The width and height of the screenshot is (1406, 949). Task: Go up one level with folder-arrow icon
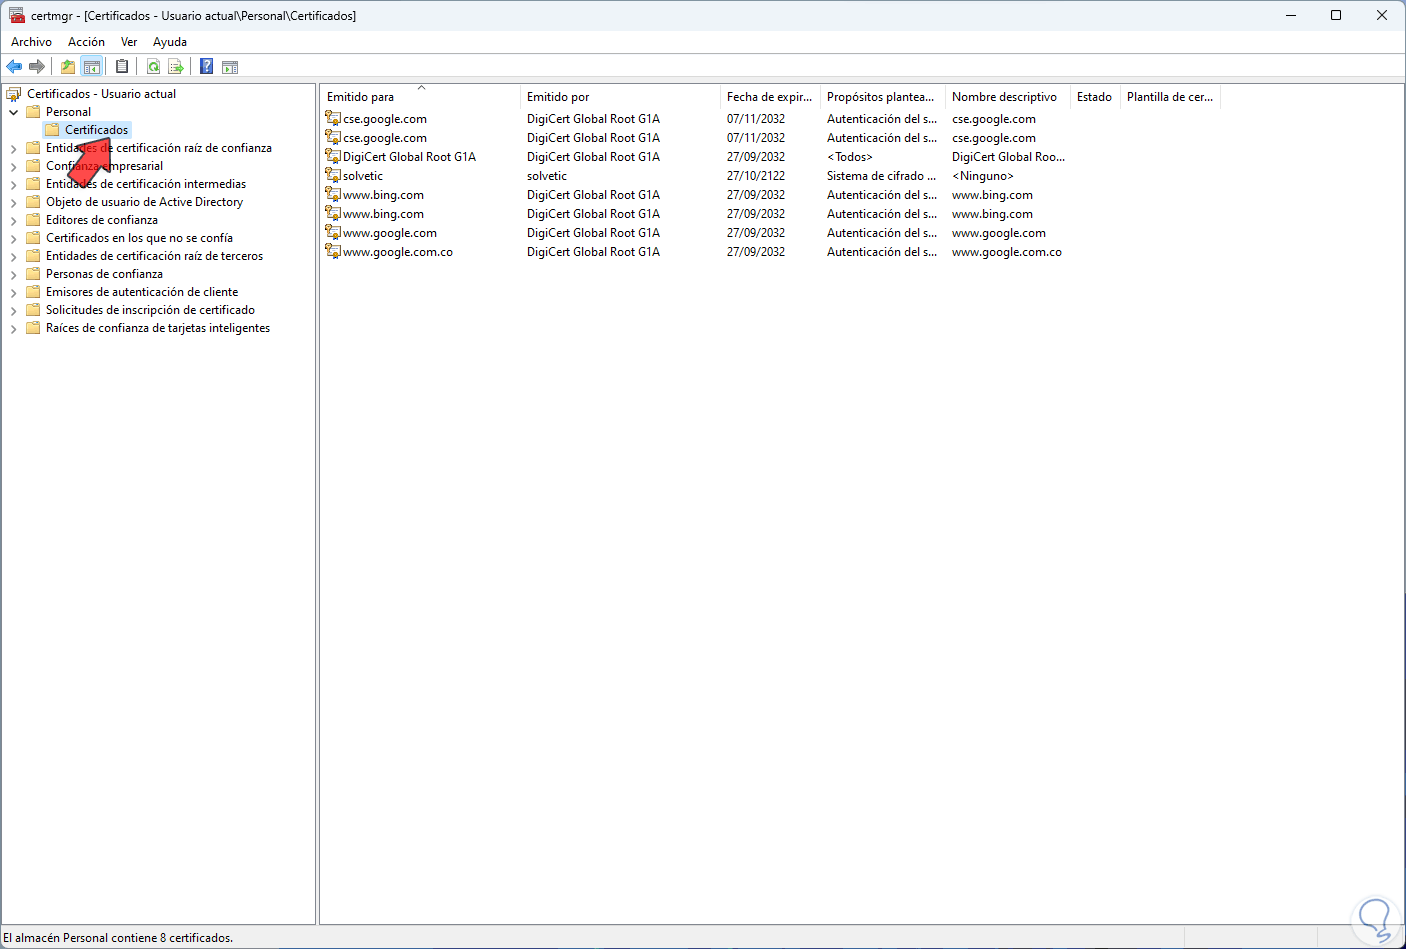(x=68, y=67)
